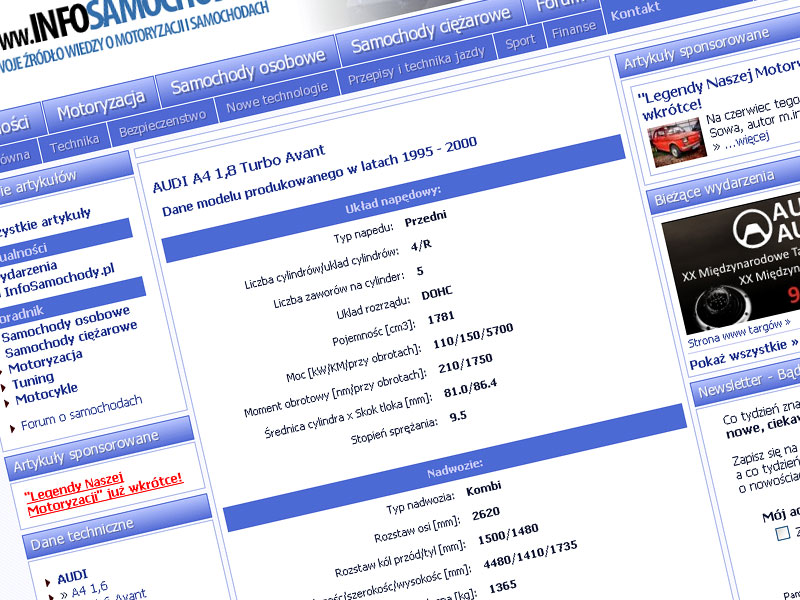Select the Bezpieczeństwo submenu item
Screen dimensions: 800x600
pyautogui.click(x=162, y=123)
